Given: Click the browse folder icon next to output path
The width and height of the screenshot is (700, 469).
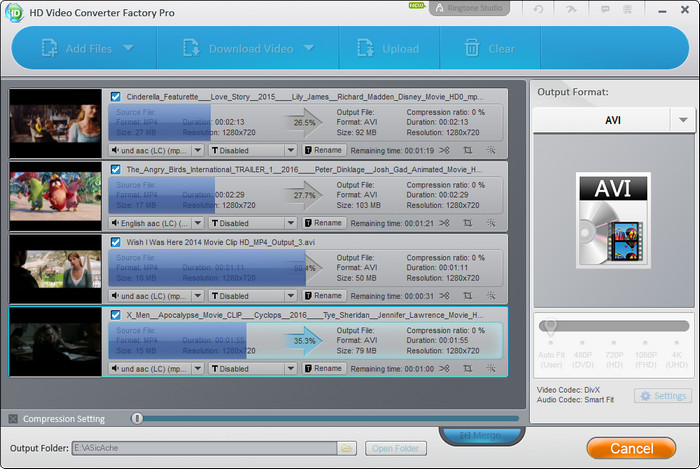Looking at the screenshot, I should pos(347,448).
